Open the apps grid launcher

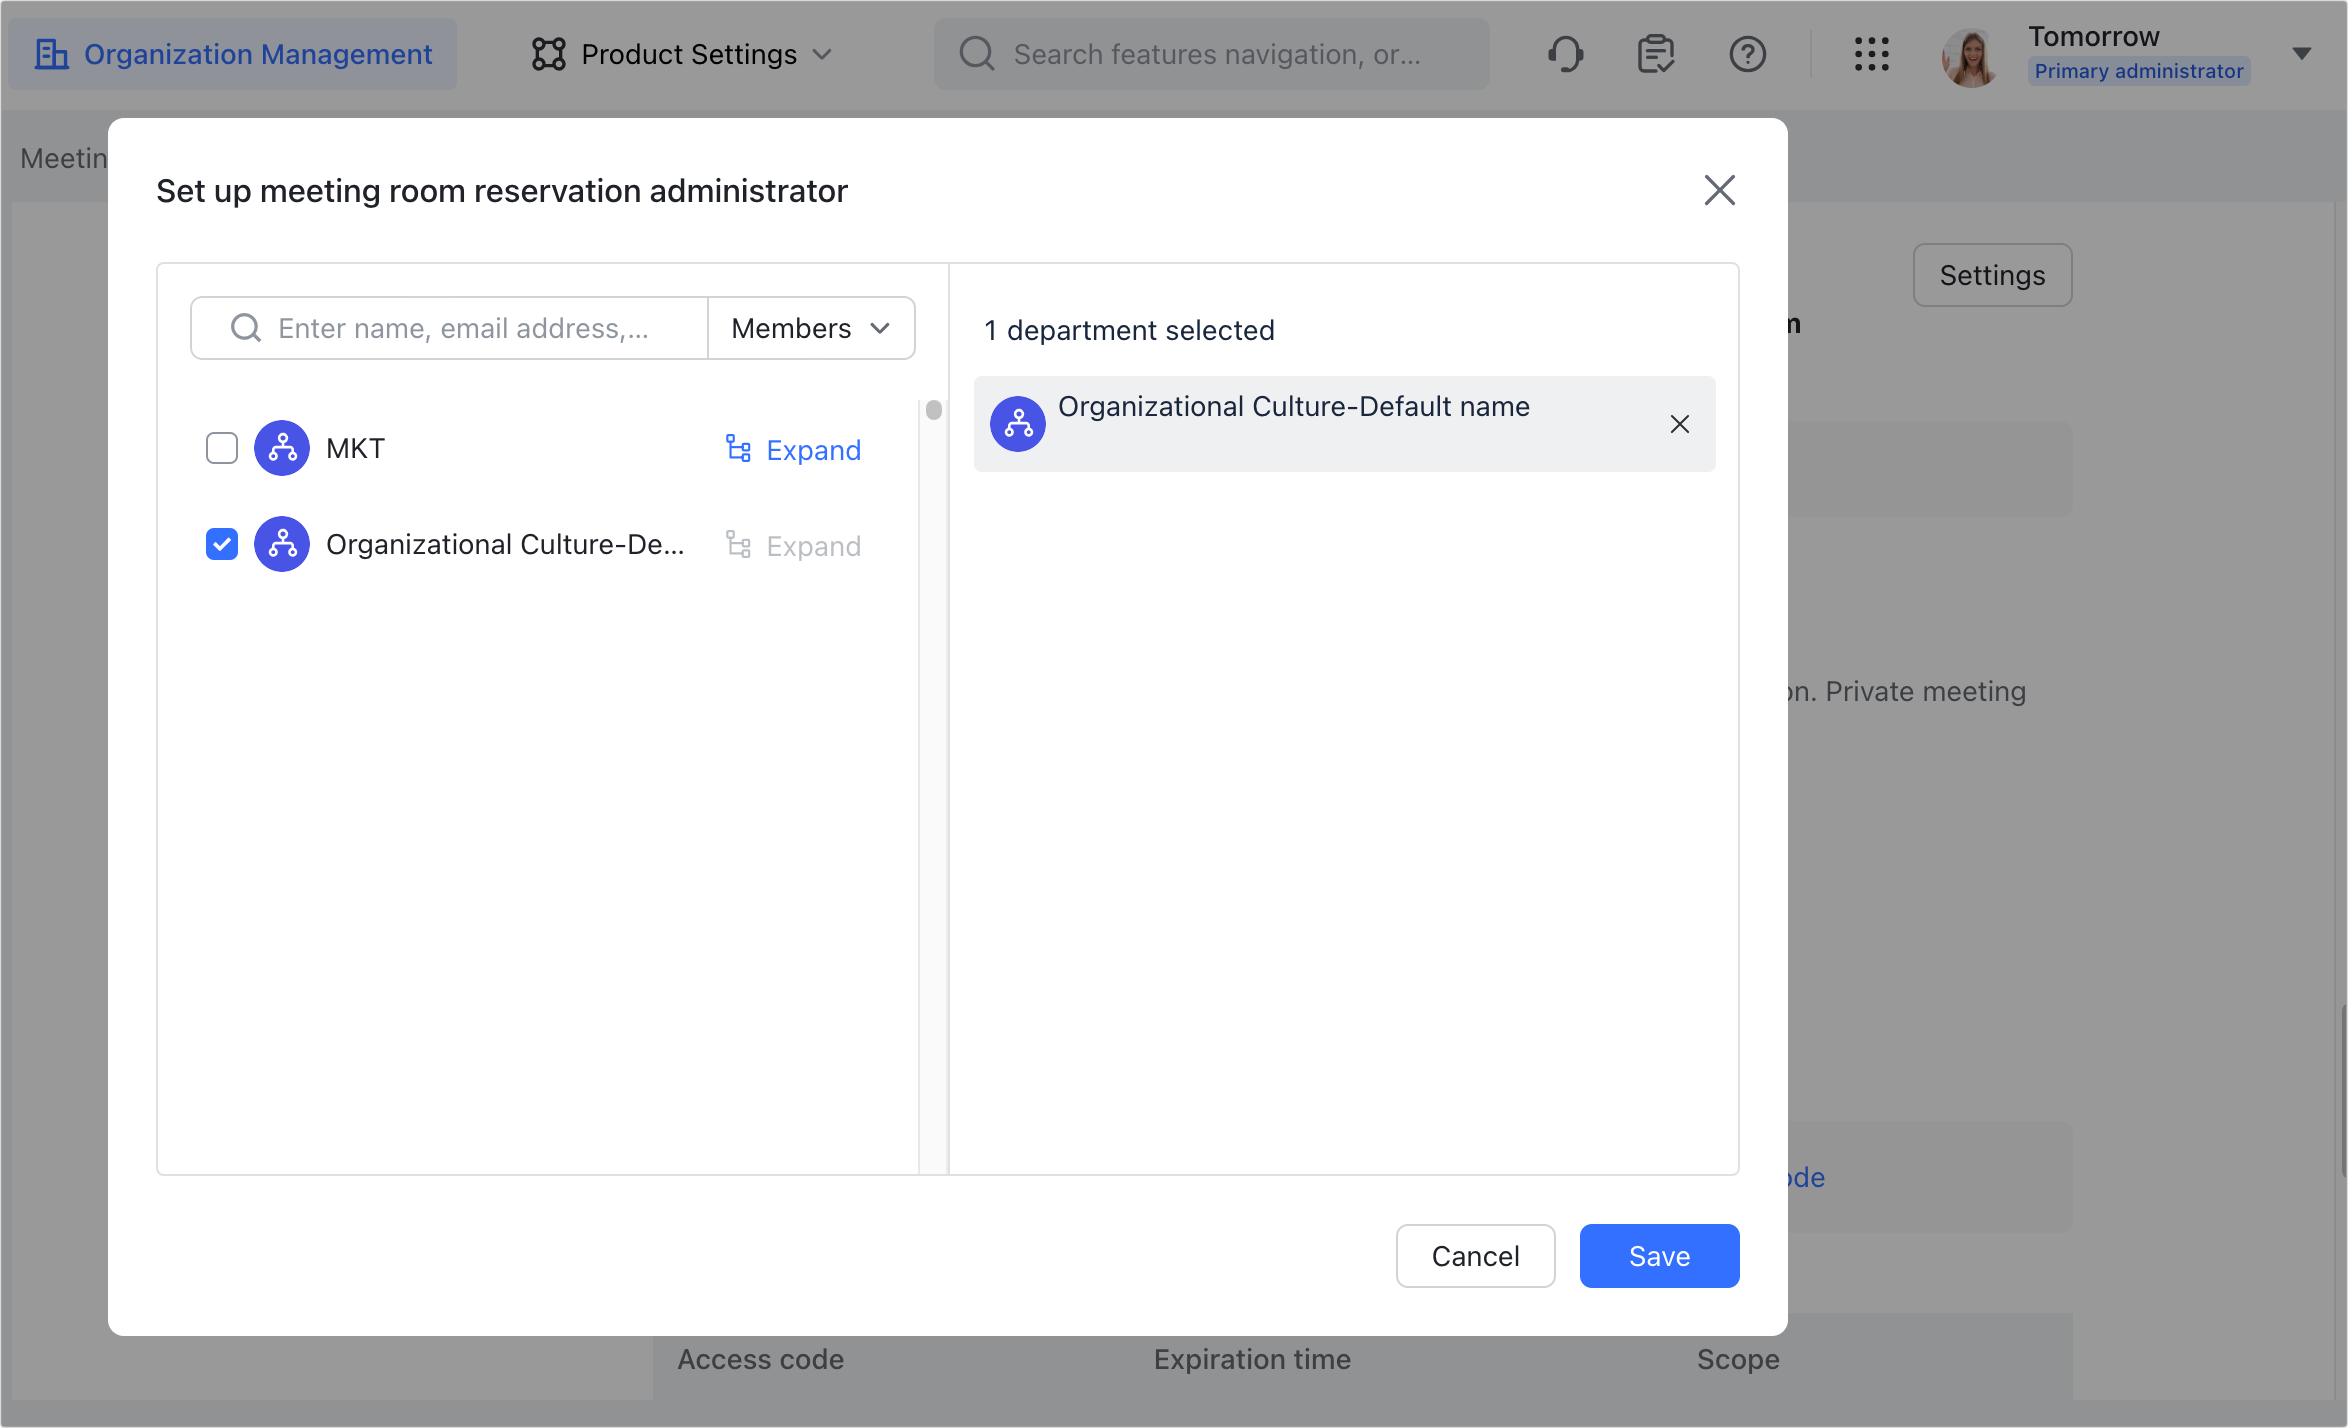coord(1871,55)
